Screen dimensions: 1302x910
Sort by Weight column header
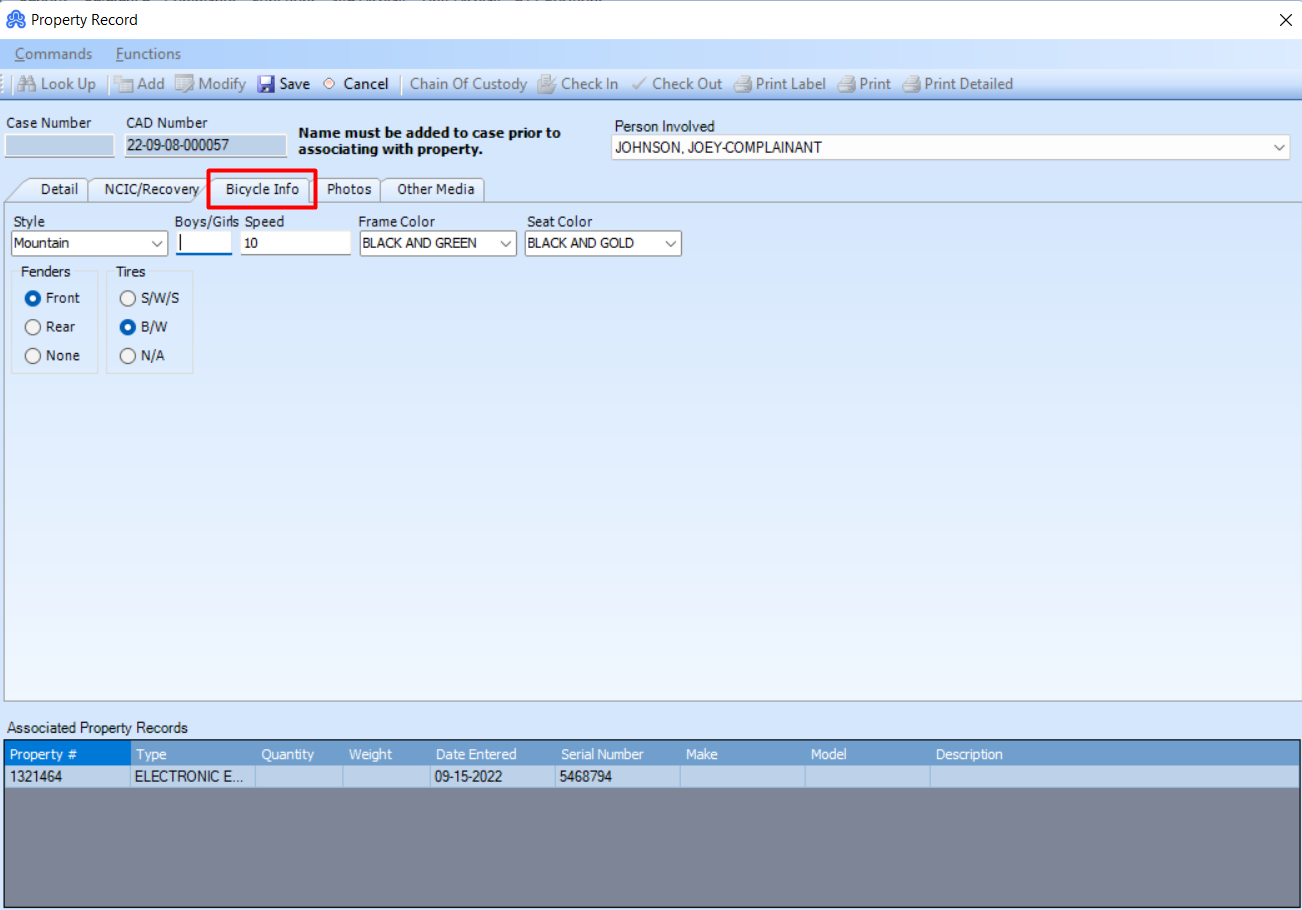387,754
